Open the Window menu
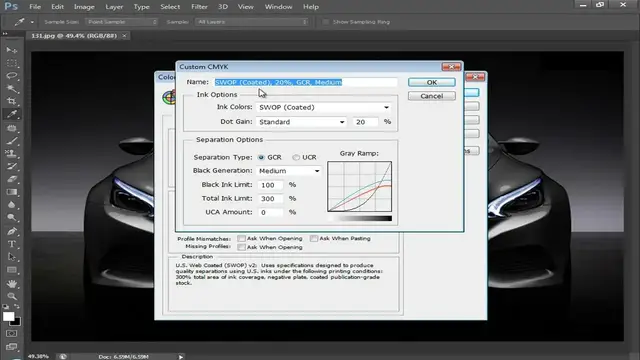Image resolution: width=640 pixels, height=360 pixels. (x=278, y=7)
